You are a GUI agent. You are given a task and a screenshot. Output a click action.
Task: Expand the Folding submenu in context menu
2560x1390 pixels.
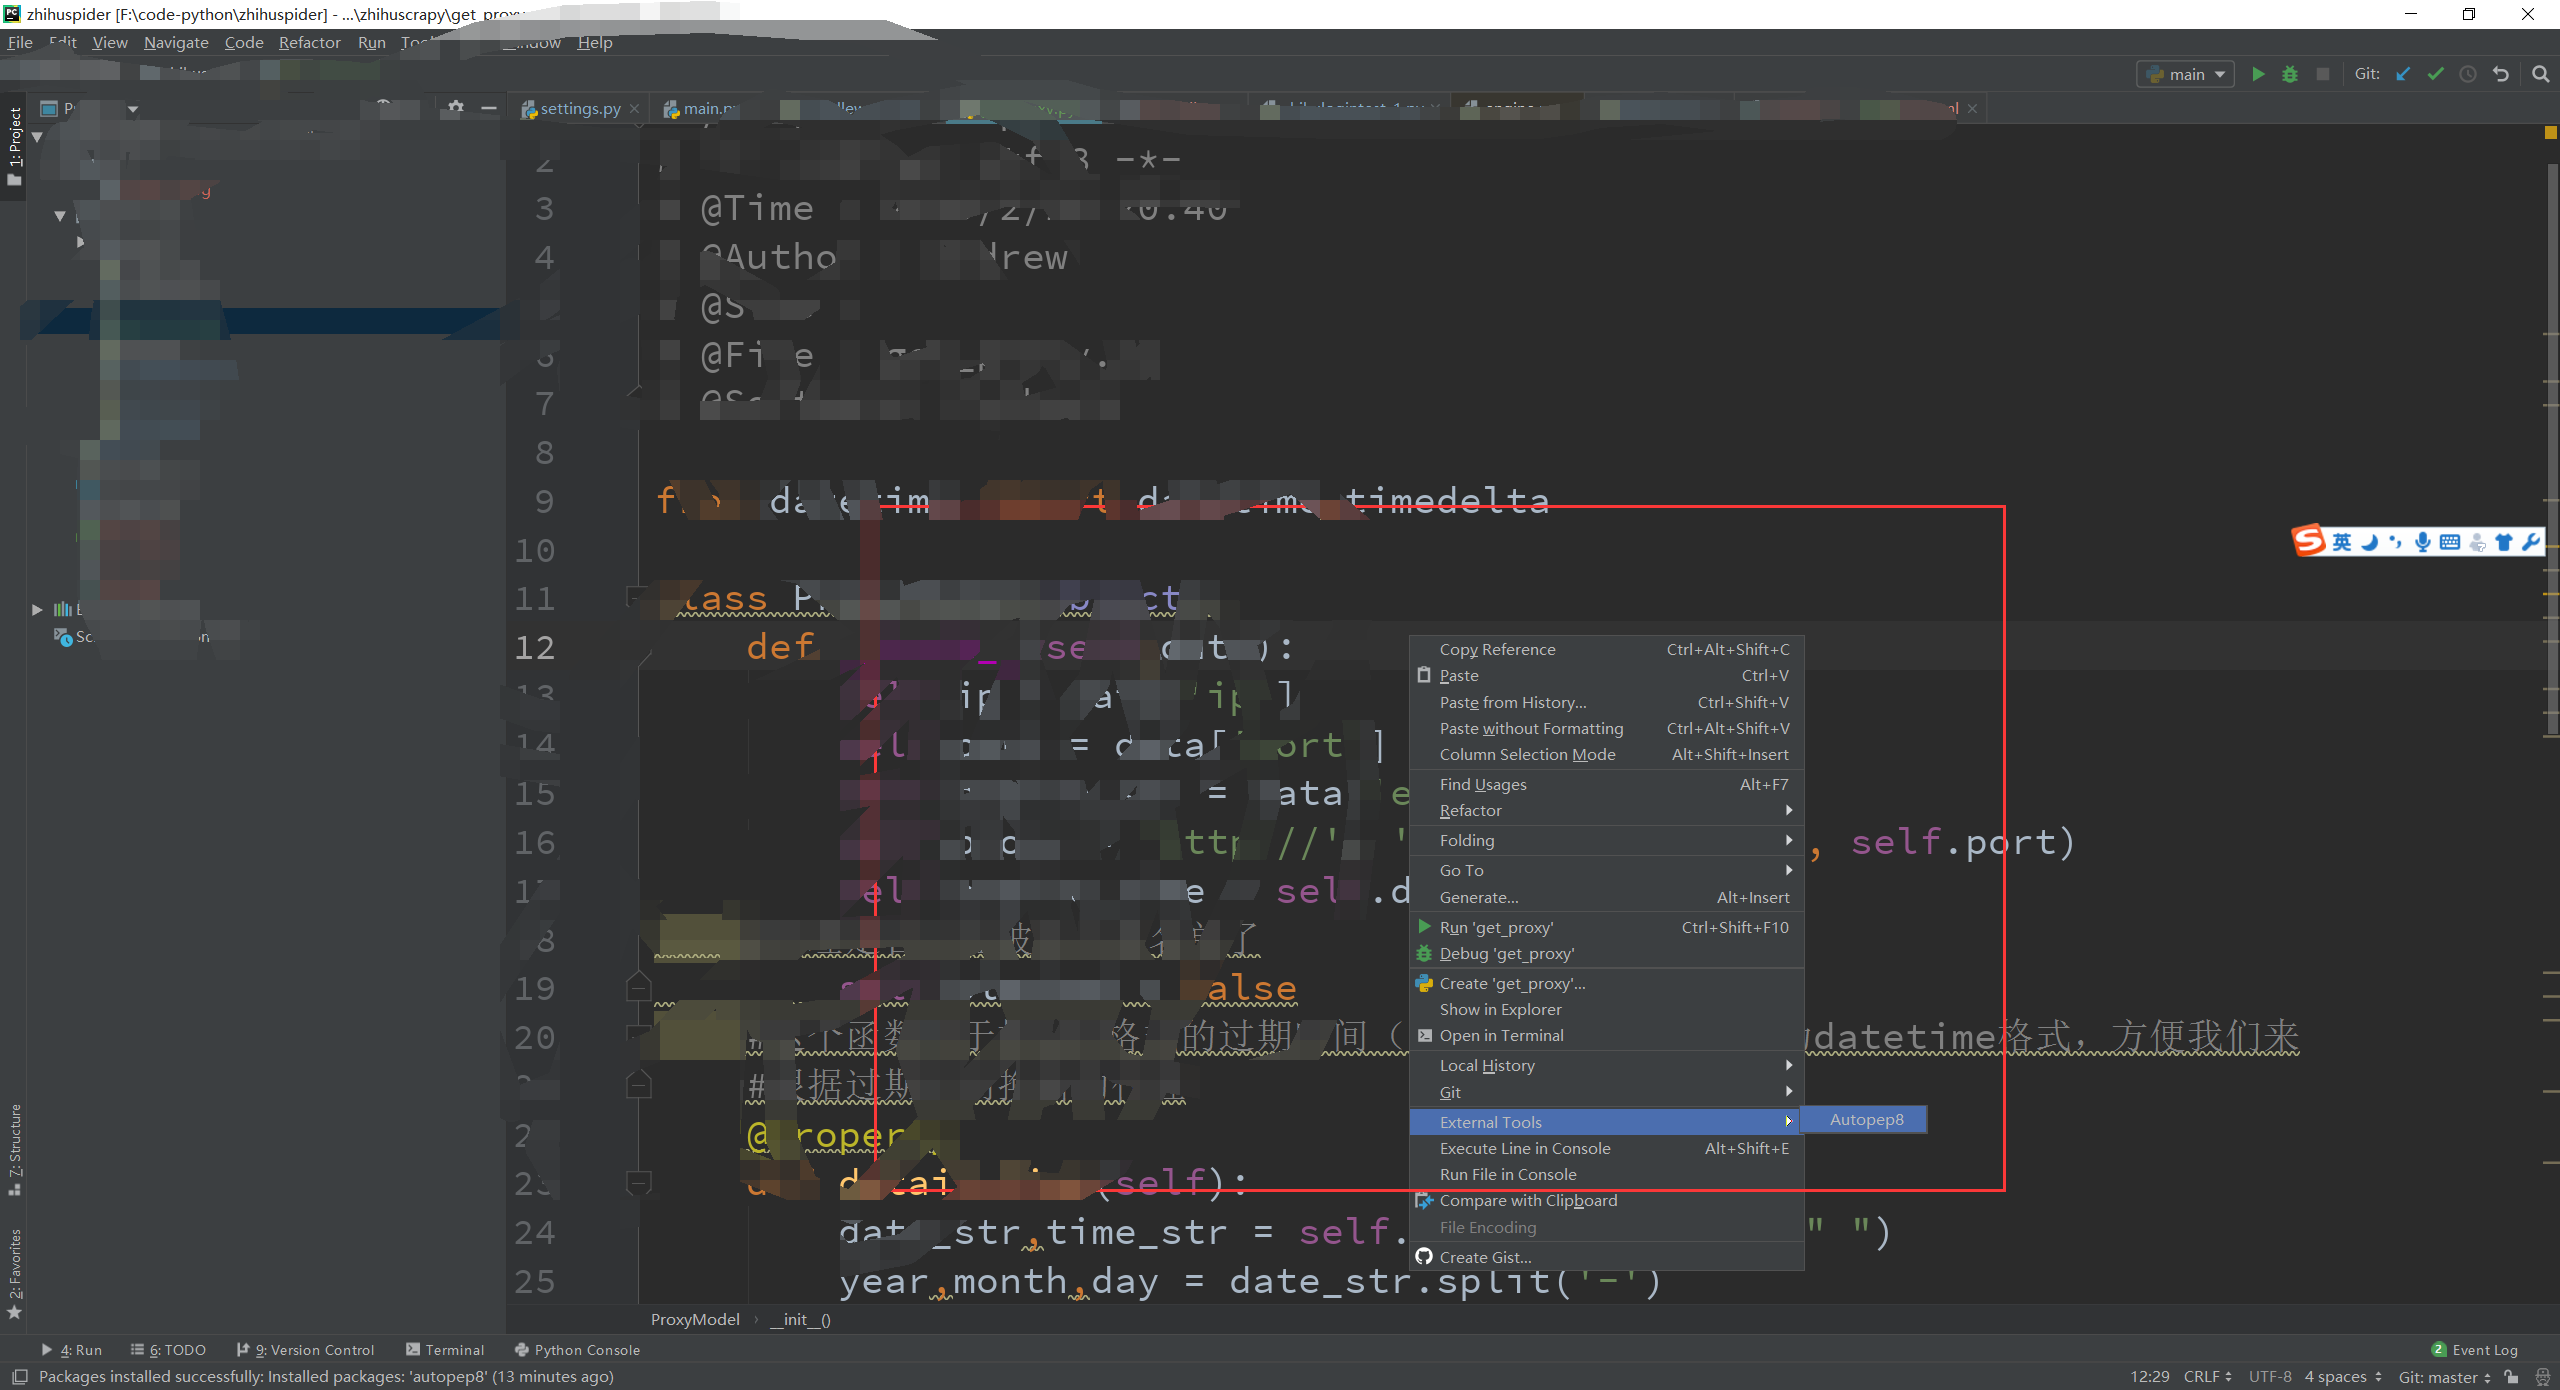pos(1467,840)
